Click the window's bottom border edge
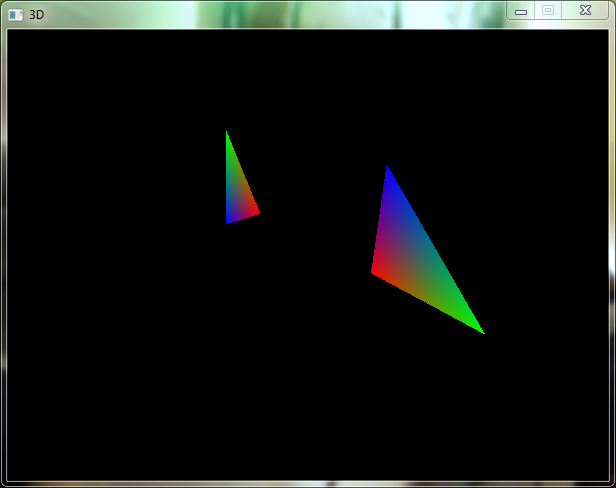The image size is (616, 488). [308, 484]
